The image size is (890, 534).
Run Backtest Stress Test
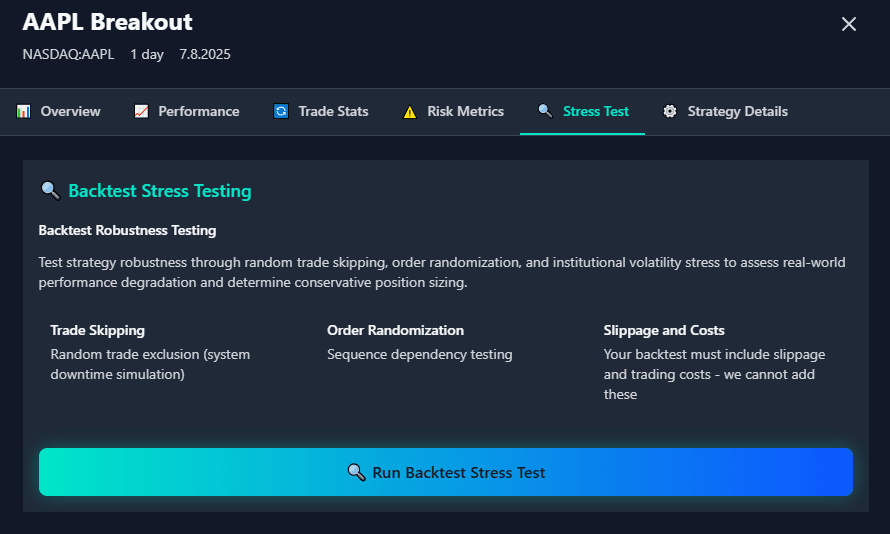pos(446,472)
